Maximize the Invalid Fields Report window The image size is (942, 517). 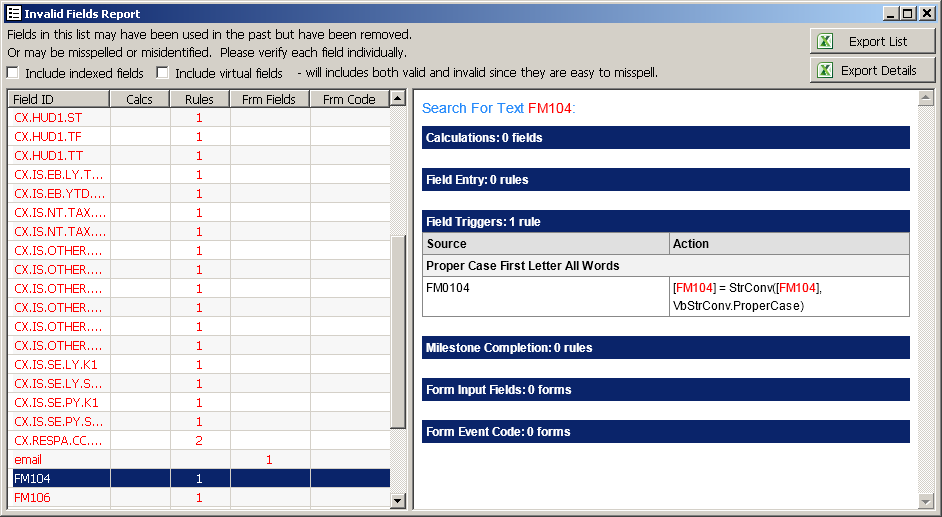[x=908, y=13]
